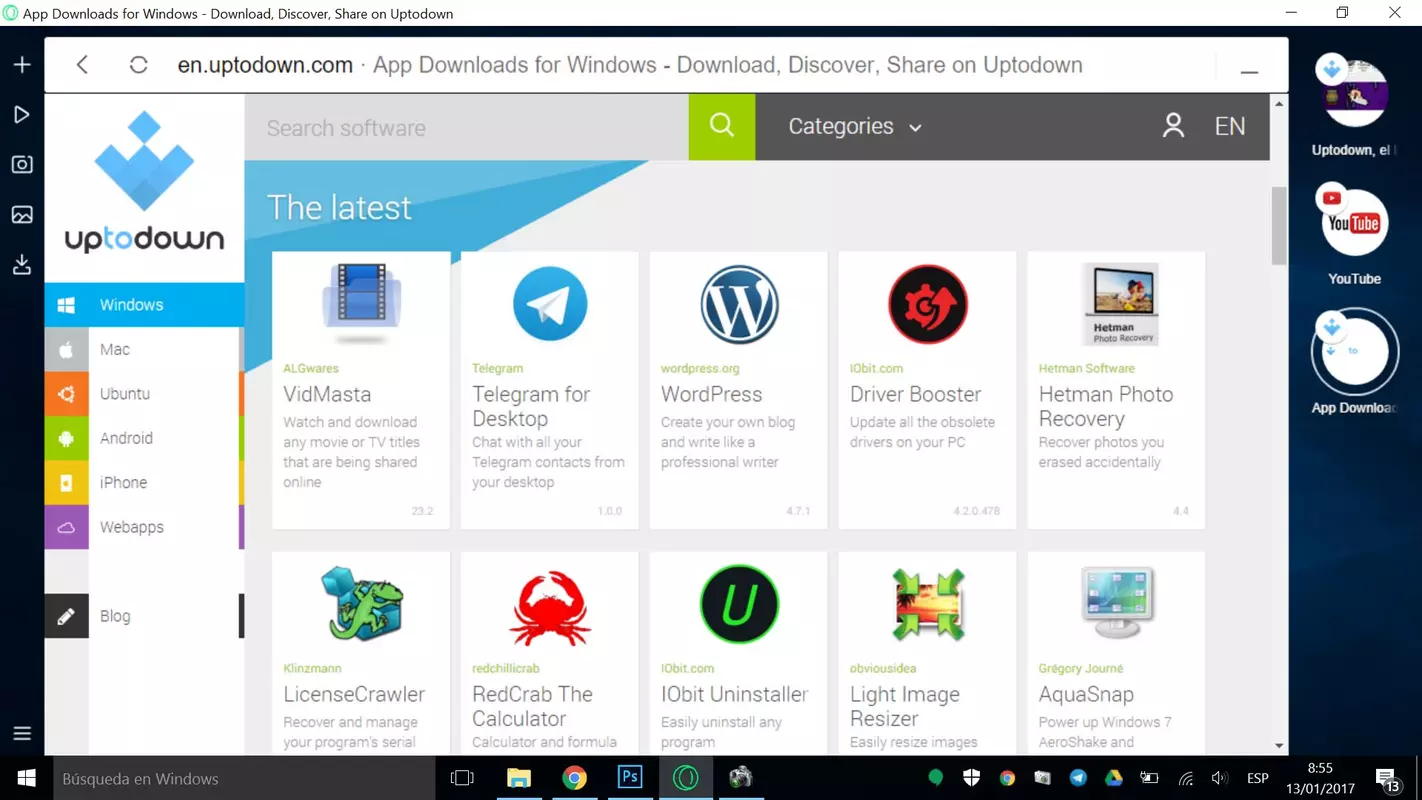The image size is (1422, 800).
Task: Select iPhone platform in sidebar
Action: (x=144, y=482)
